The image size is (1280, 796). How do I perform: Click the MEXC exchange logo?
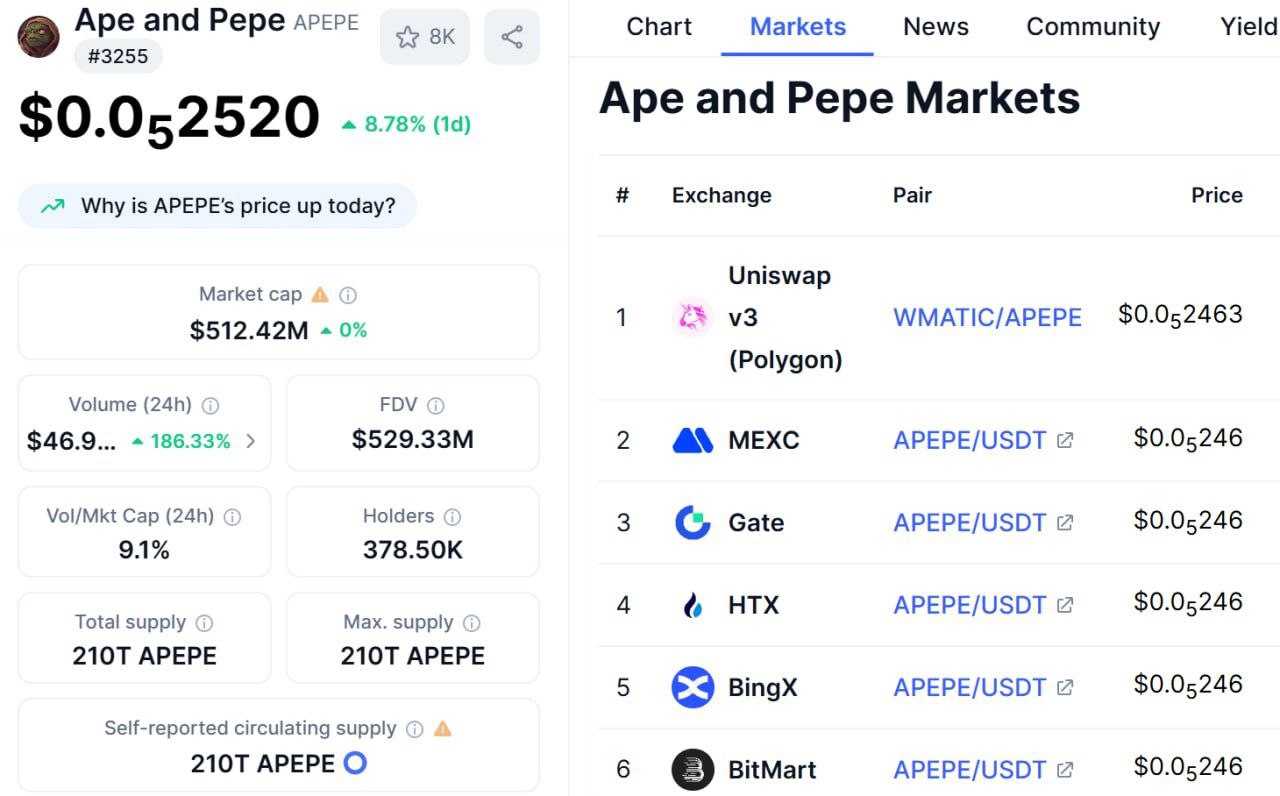pyautogui.click(x=692, y=440)
